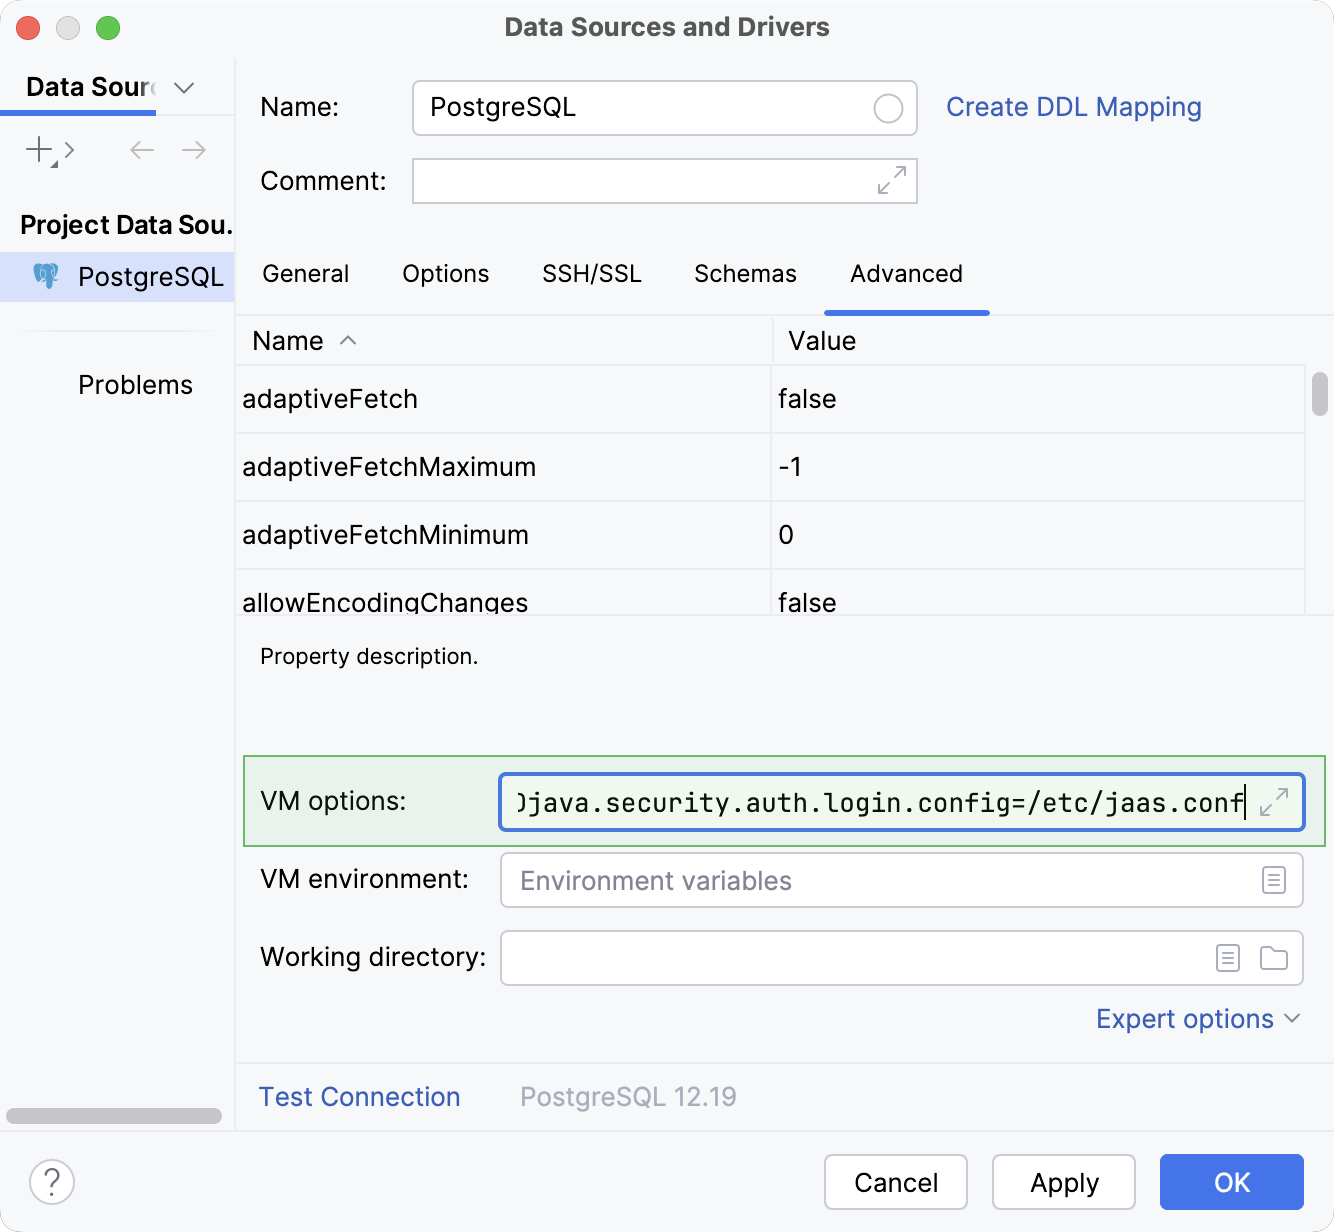This screenshot has width=1335, height=1232.
Task: Click the forward arrow navigation icon
Action: (194, 150)
